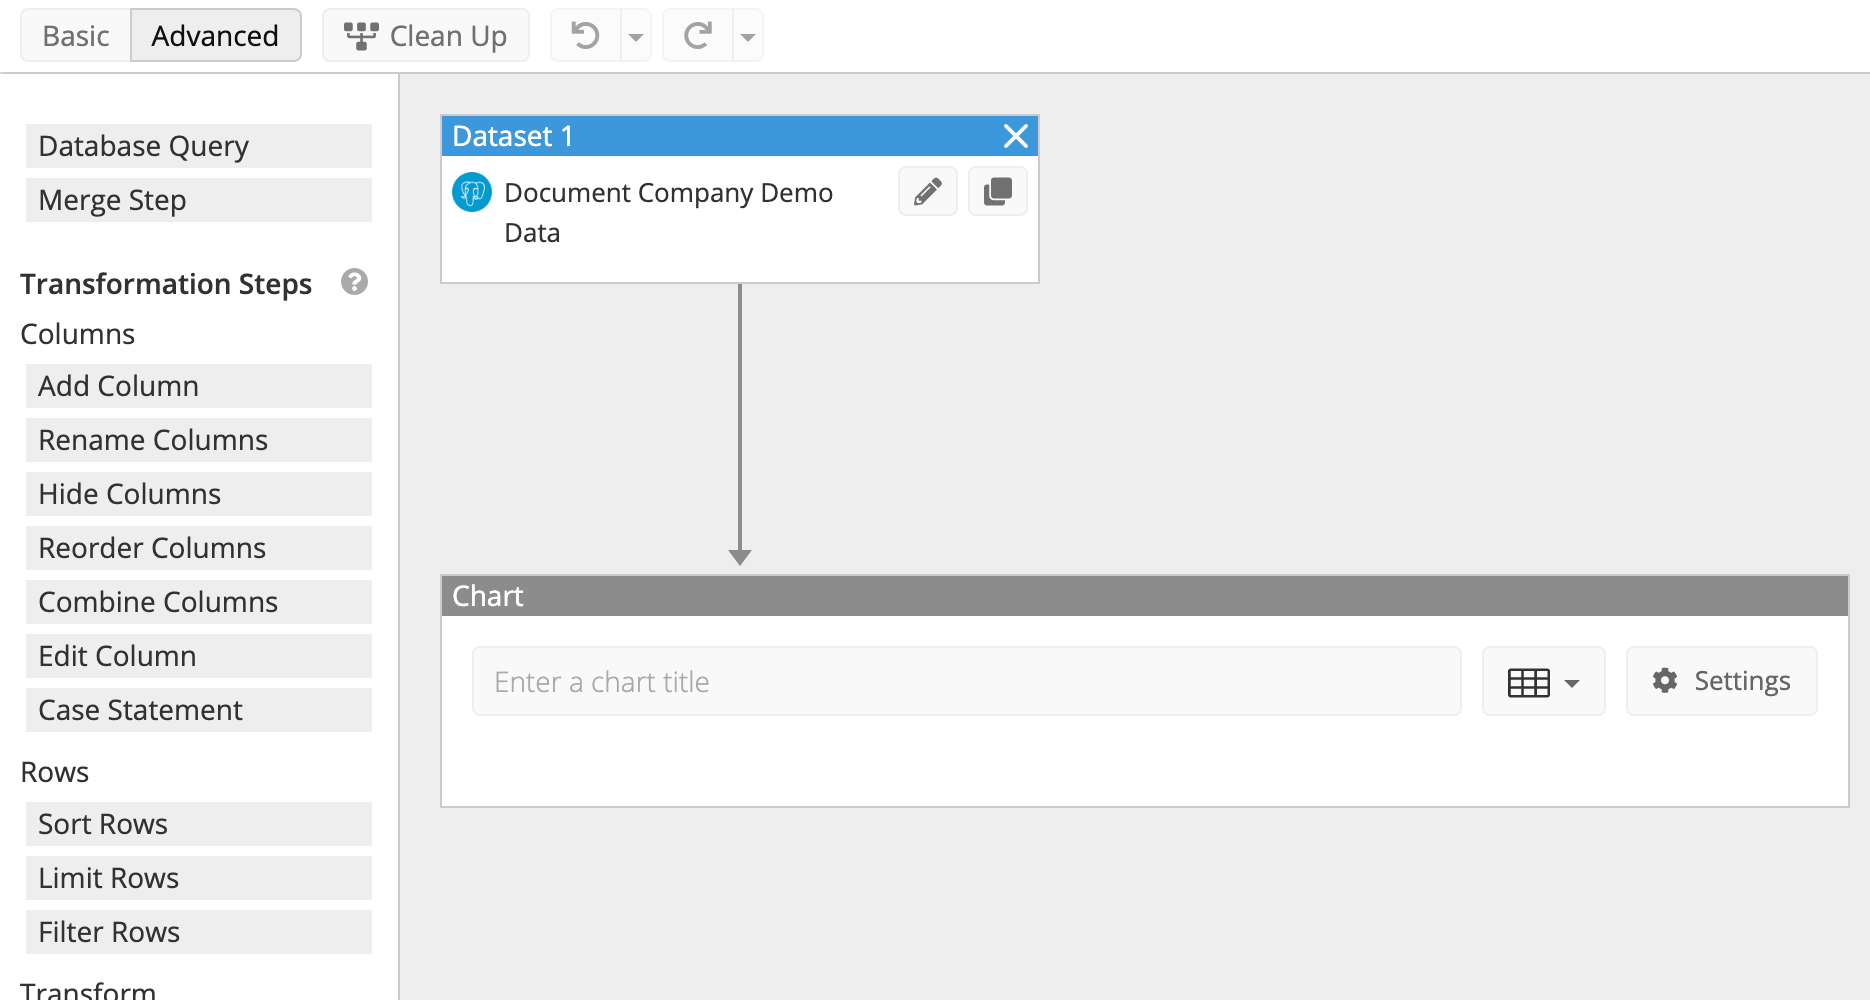Screen dimensions: 1870x1000
Task: Select Merge Step
Action: pos(199,200)
